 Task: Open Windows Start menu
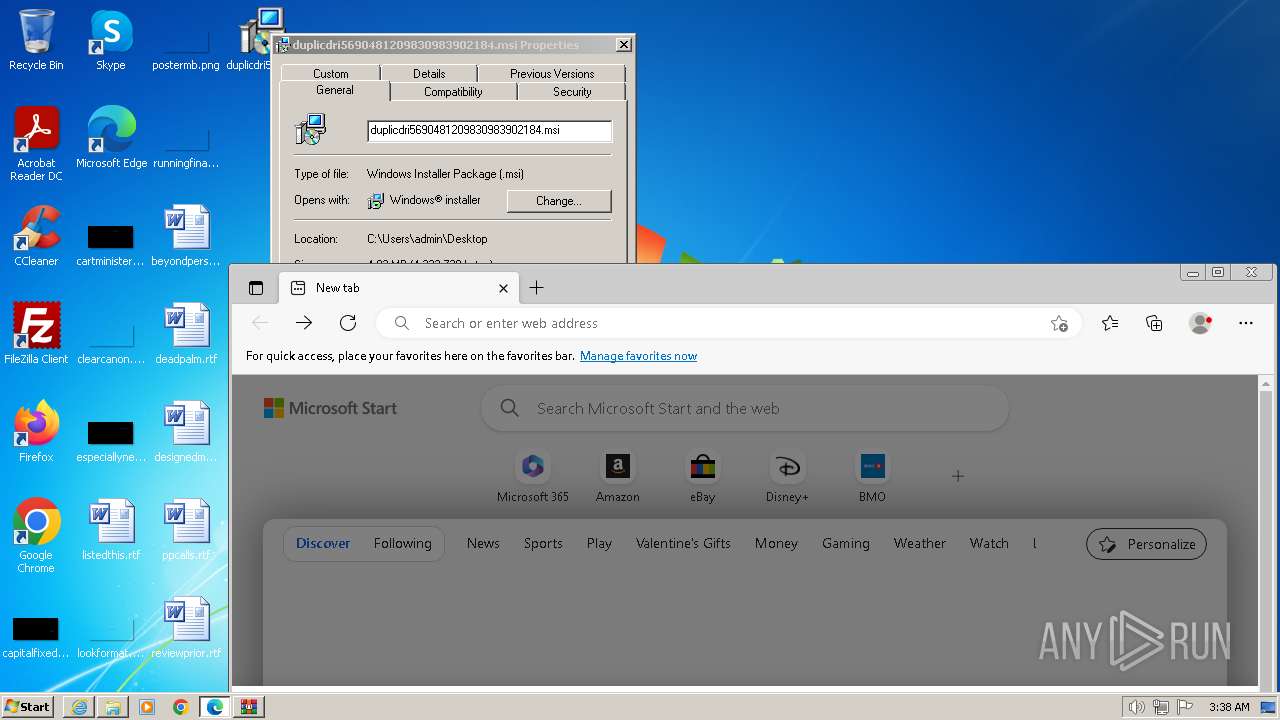[27, 707]
